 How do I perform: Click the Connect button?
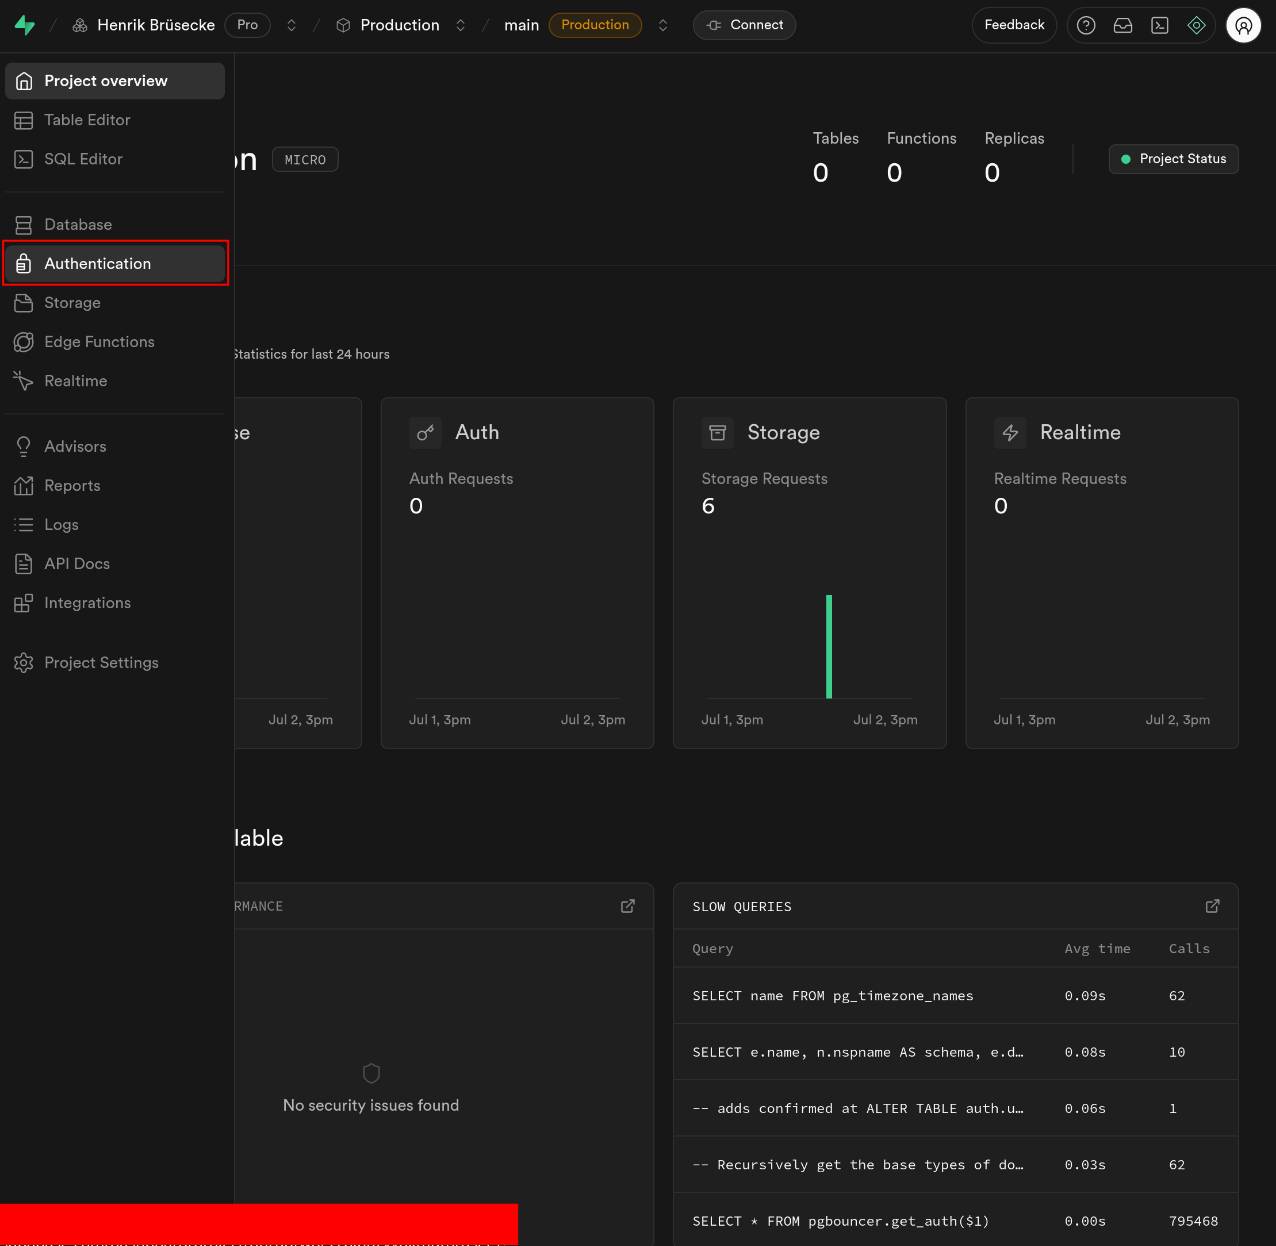click(745, 25)
